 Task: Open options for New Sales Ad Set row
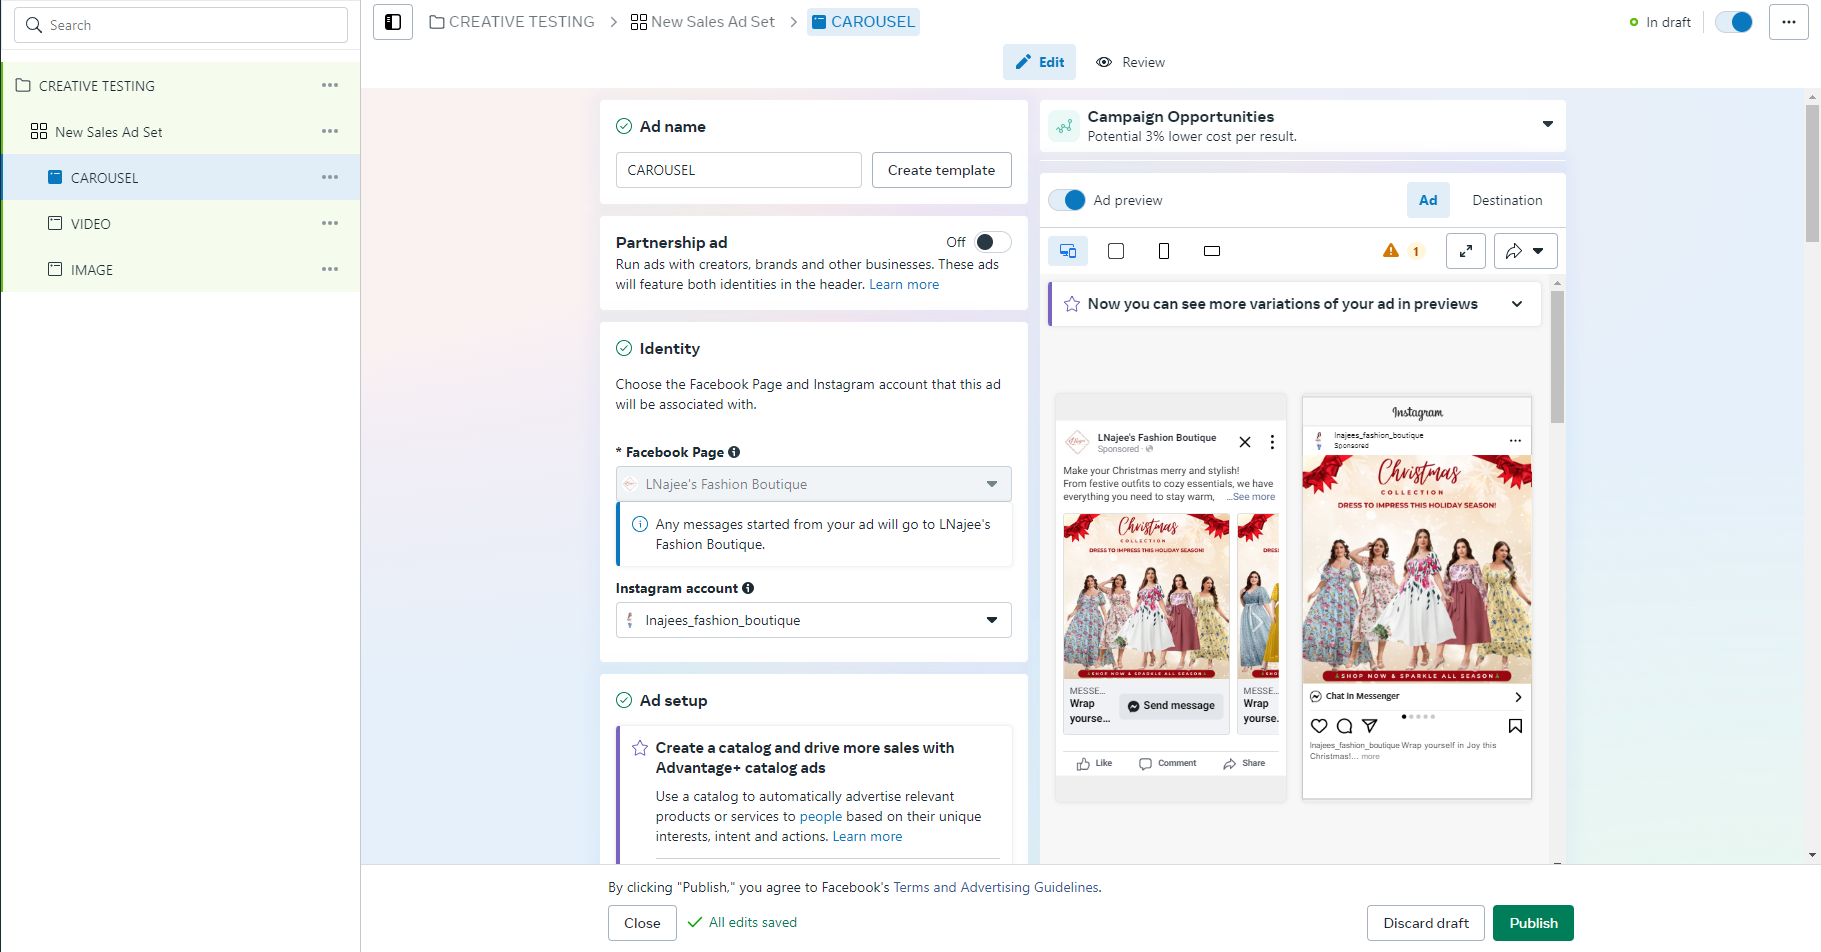330,132
